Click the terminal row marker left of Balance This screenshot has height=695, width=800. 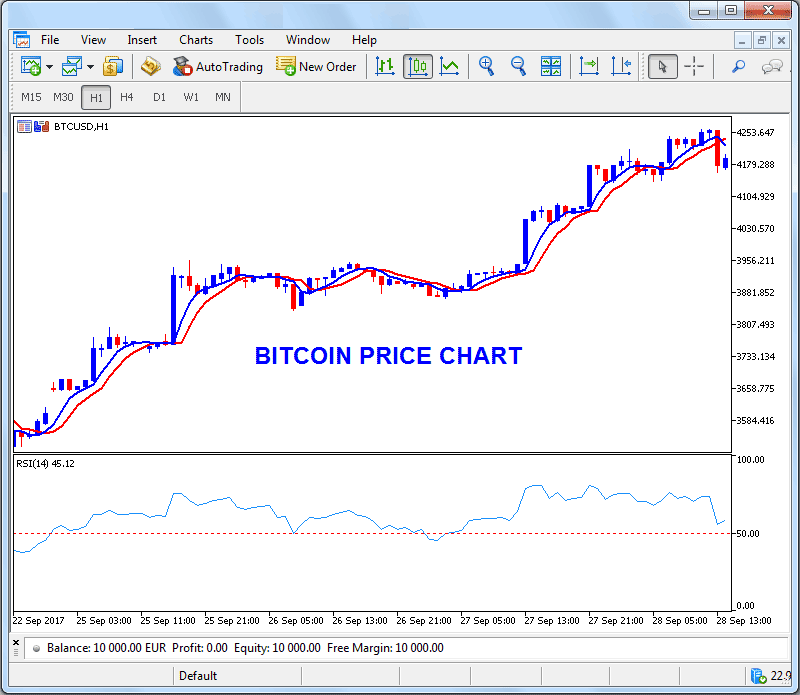click(37, 649)
